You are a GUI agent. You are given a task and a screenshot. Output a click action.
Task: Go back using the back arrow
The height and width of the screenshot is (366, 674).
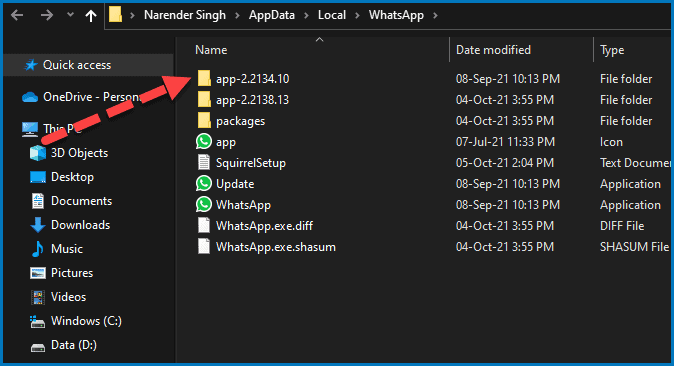17,15
